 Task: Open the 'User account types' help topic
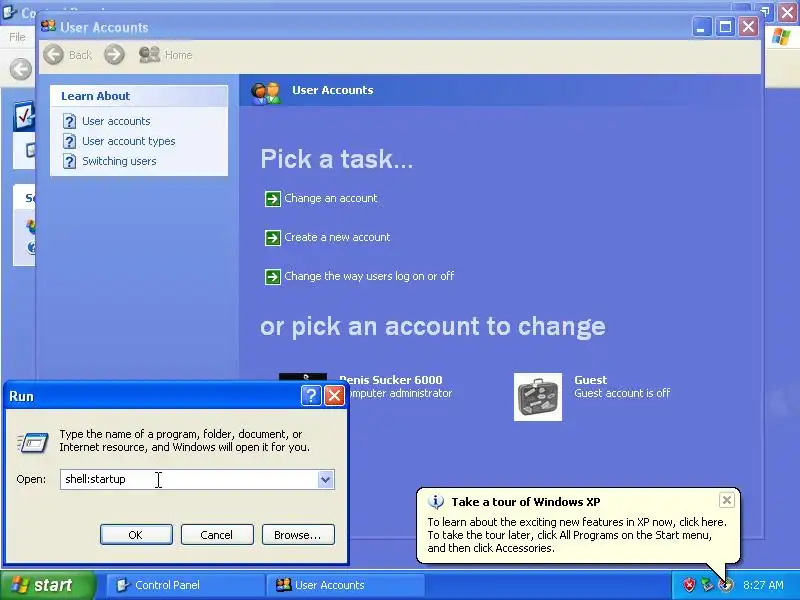[129, 141]
